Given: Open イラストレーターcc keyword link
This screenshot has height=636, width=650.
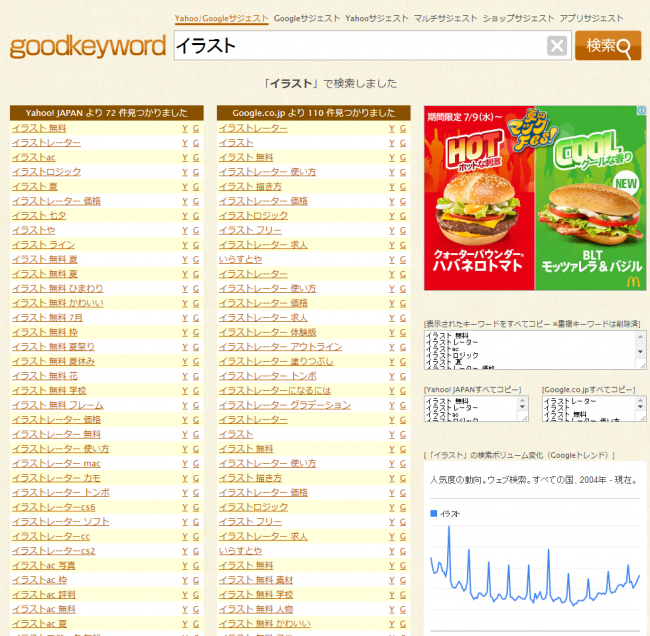Looking at the screenshot, I should coord(51,536).
